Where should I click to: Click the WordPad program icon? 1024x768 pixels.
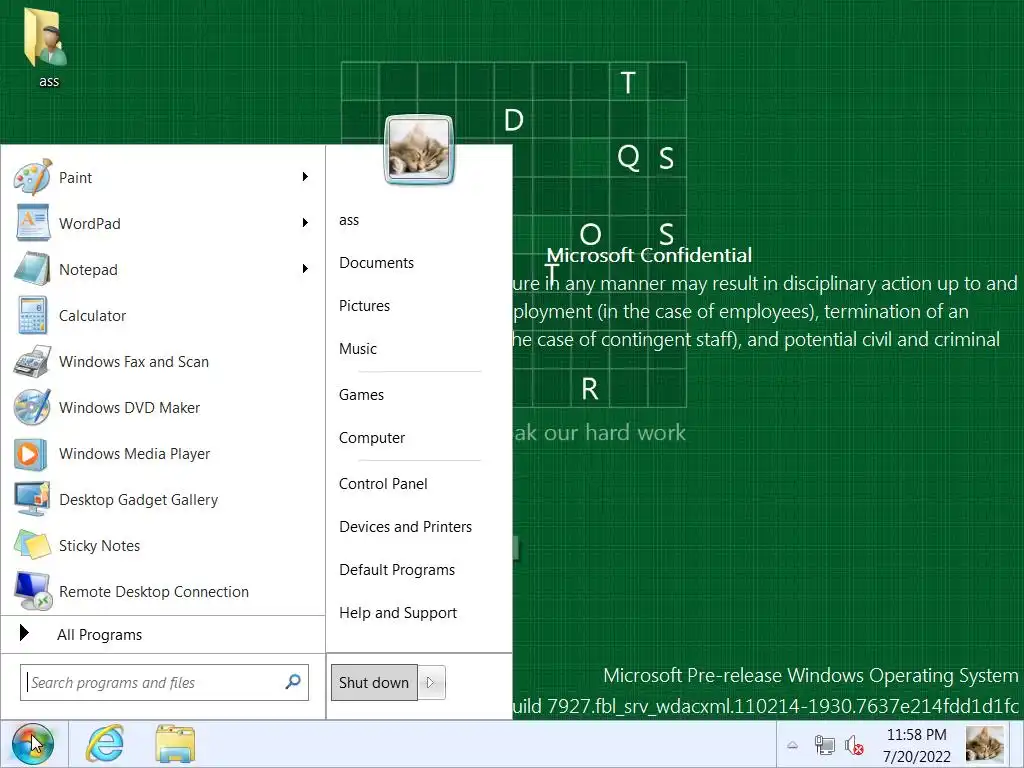tap(32, 223)
